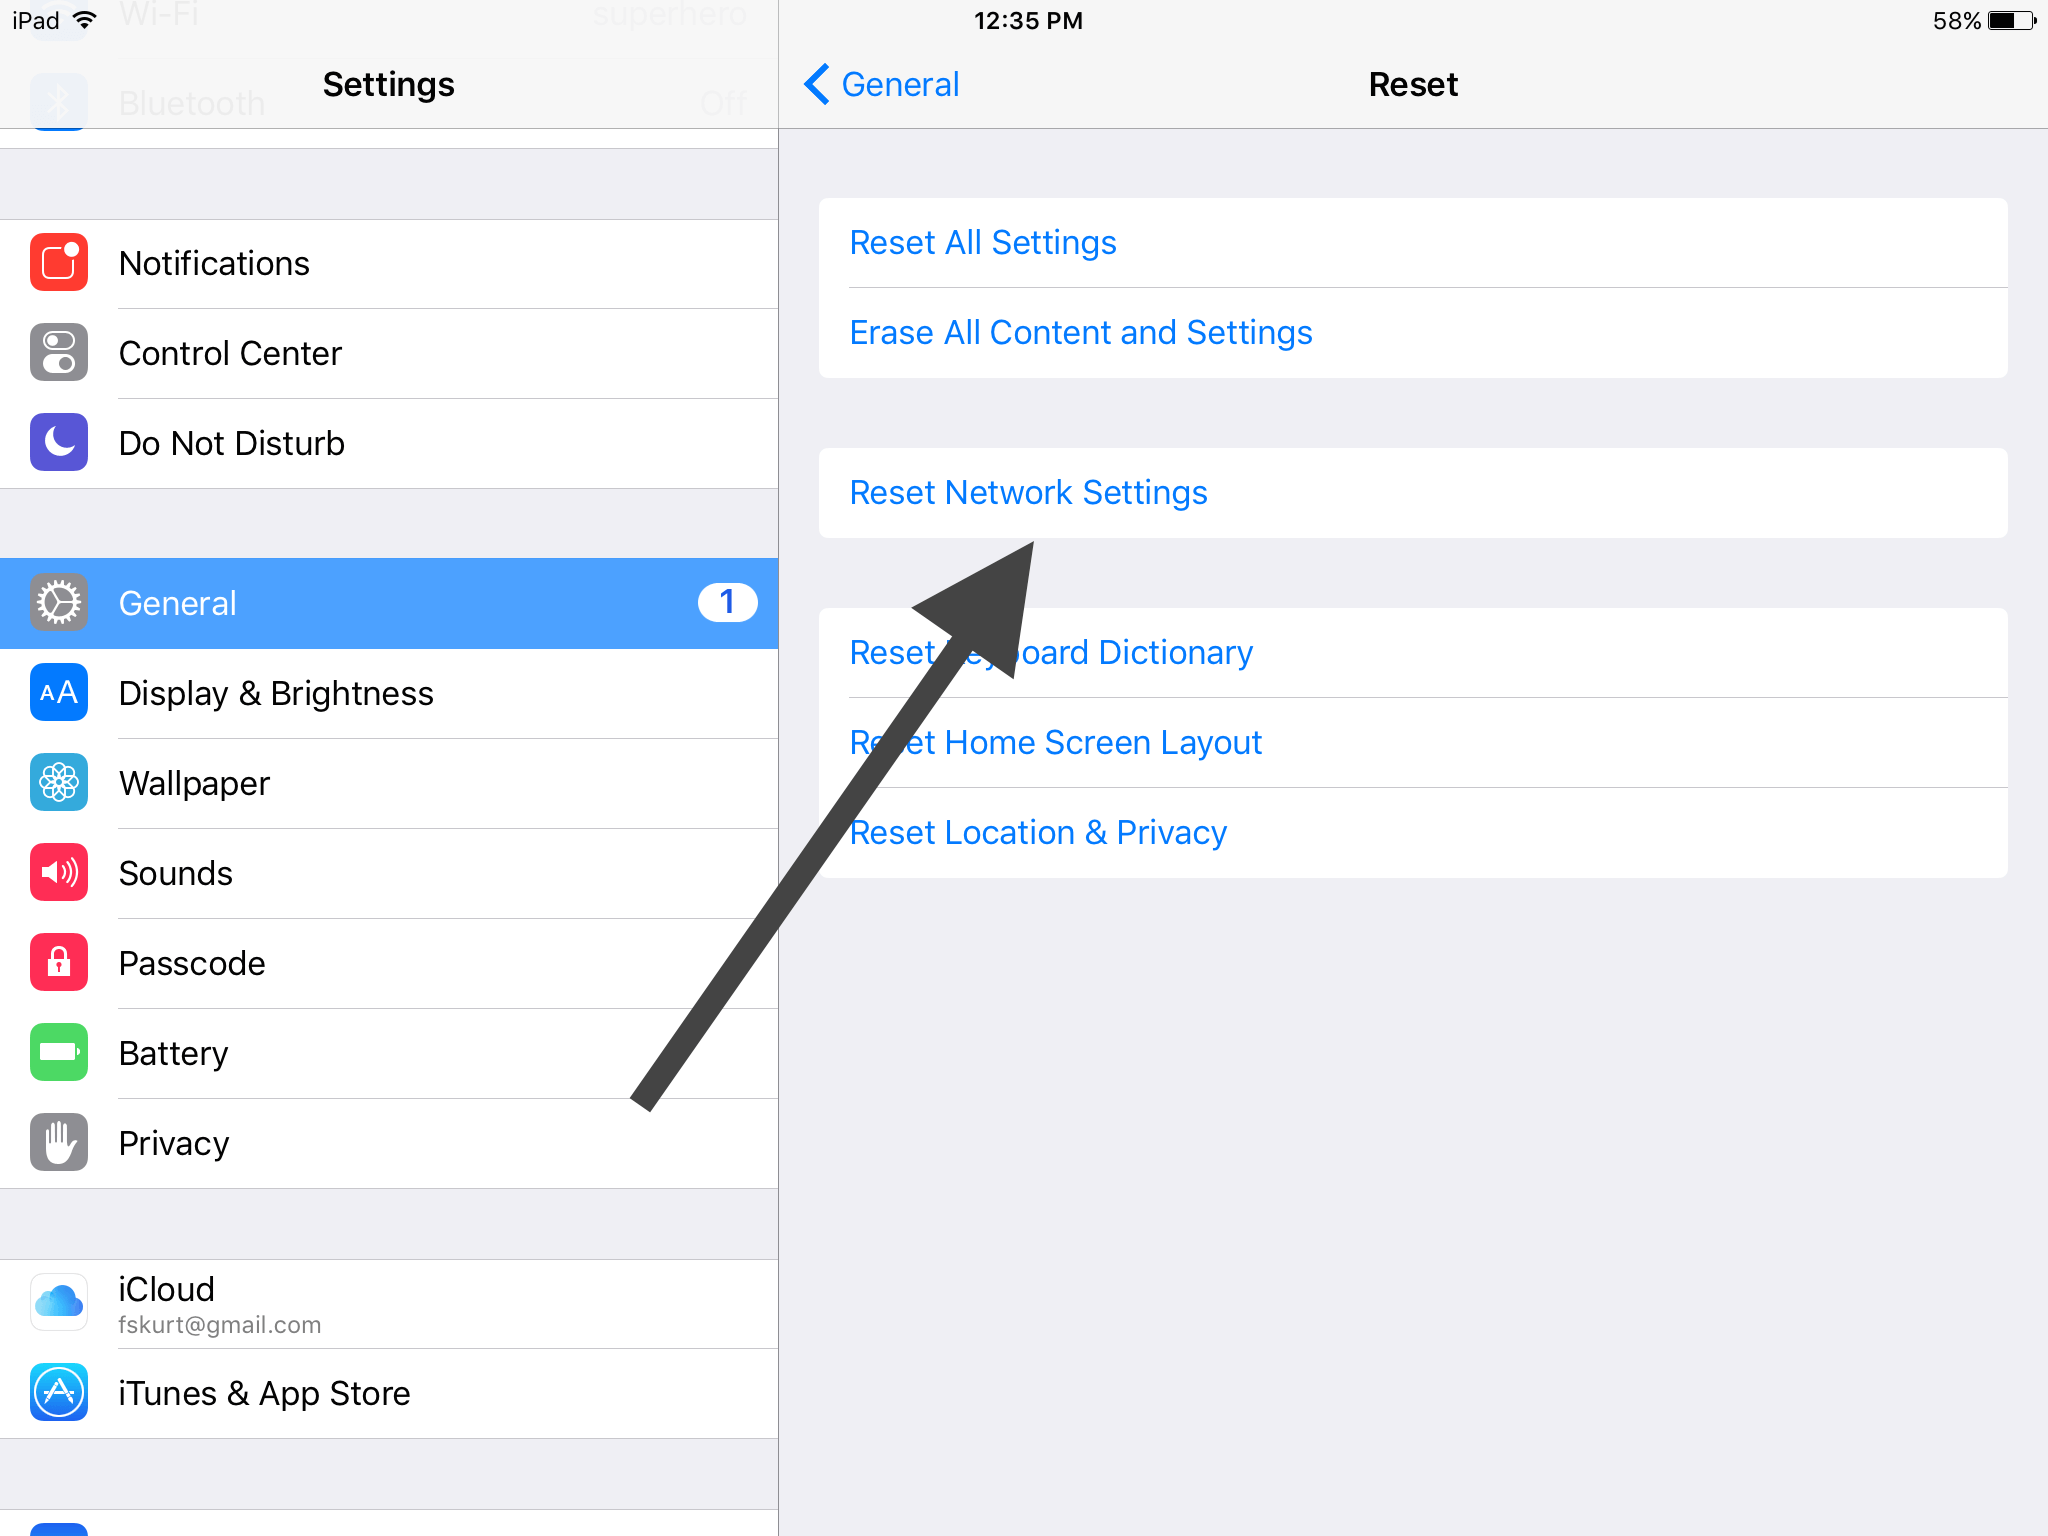The width and height of the screenshot is (2048, 1536).
Task: Select Reset Location & Privacy
Action: click(x=1037, y=831)
